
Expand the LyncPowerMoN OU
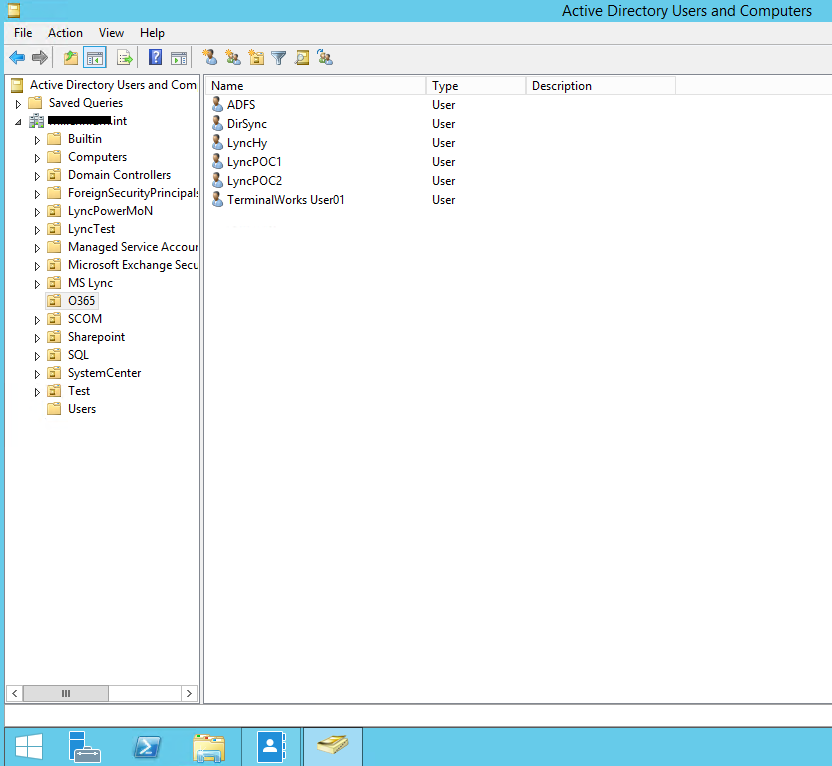point(37,212)
